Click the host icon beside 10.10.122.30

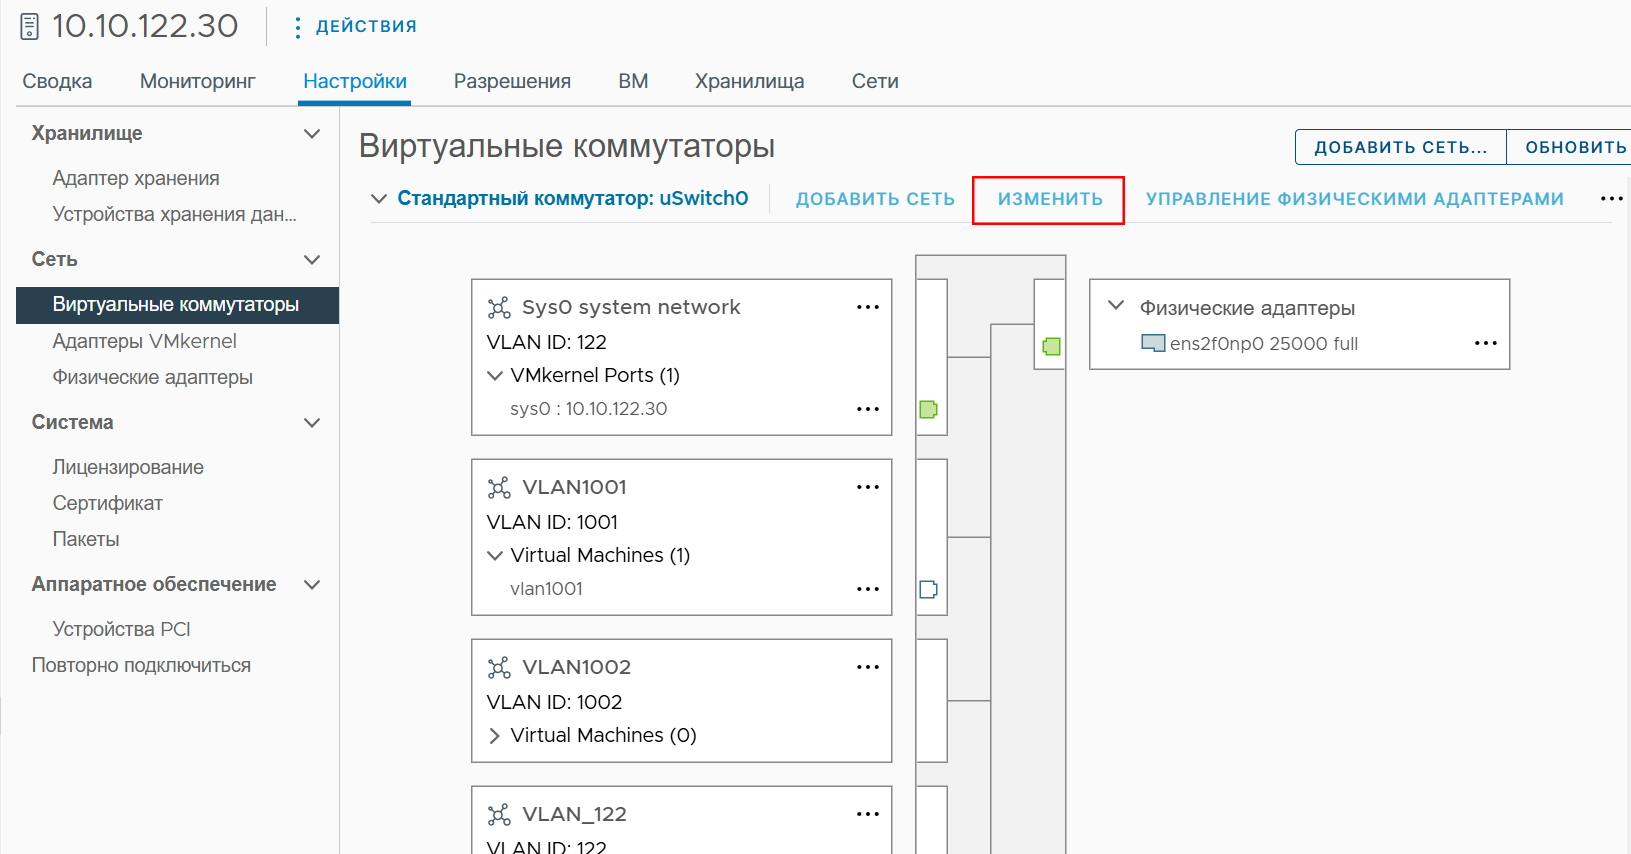coord(30,27)
